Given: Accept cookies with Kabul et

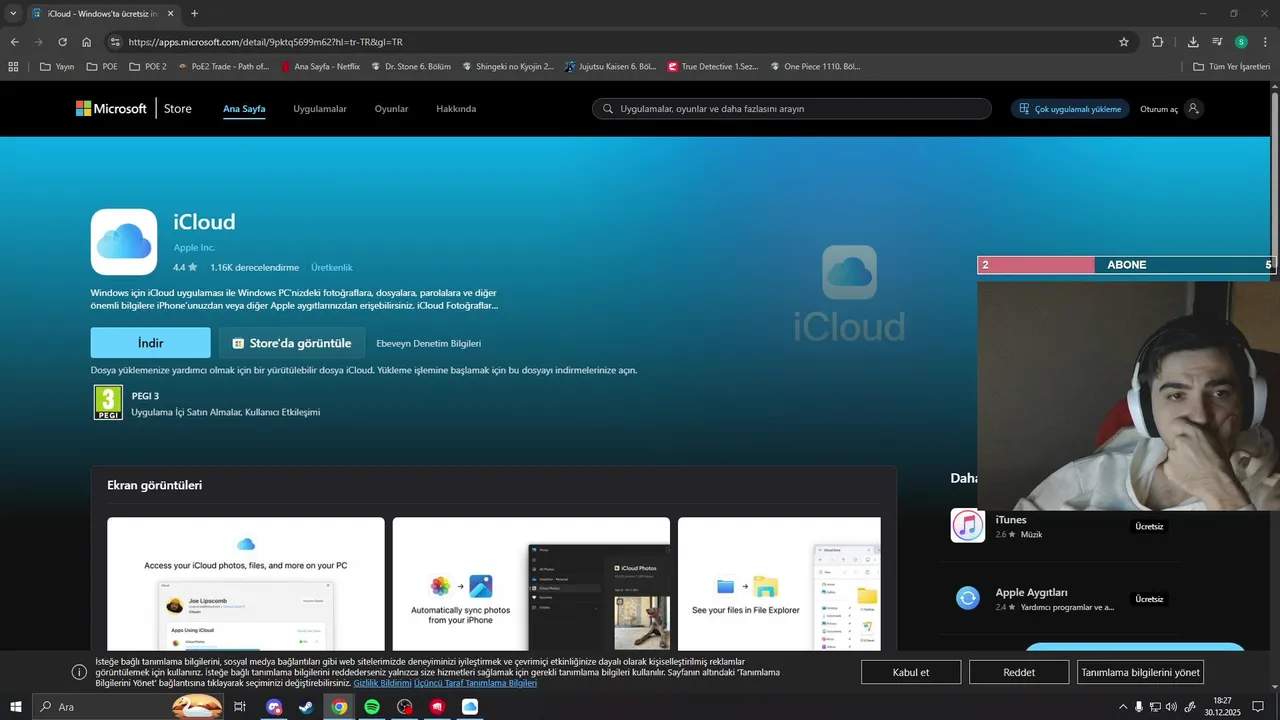Looking at the screenshot, I should click(911, 672).
